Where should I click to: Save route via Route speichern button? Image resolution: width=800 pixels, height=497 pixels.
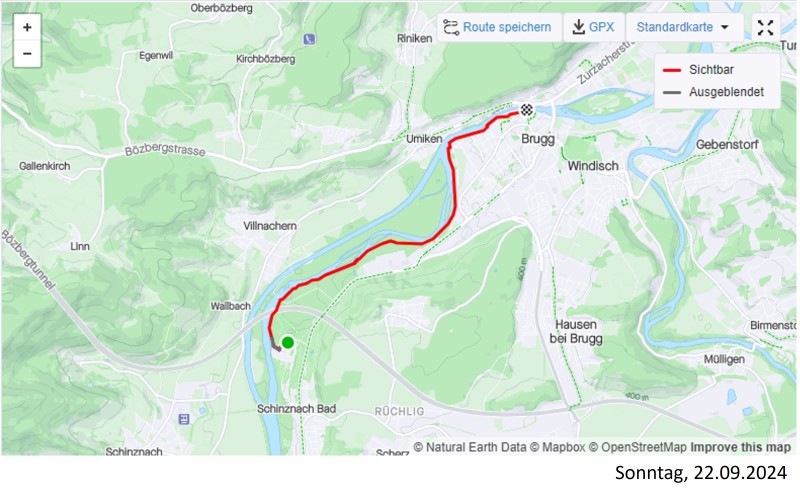click(x=498, y=28)
